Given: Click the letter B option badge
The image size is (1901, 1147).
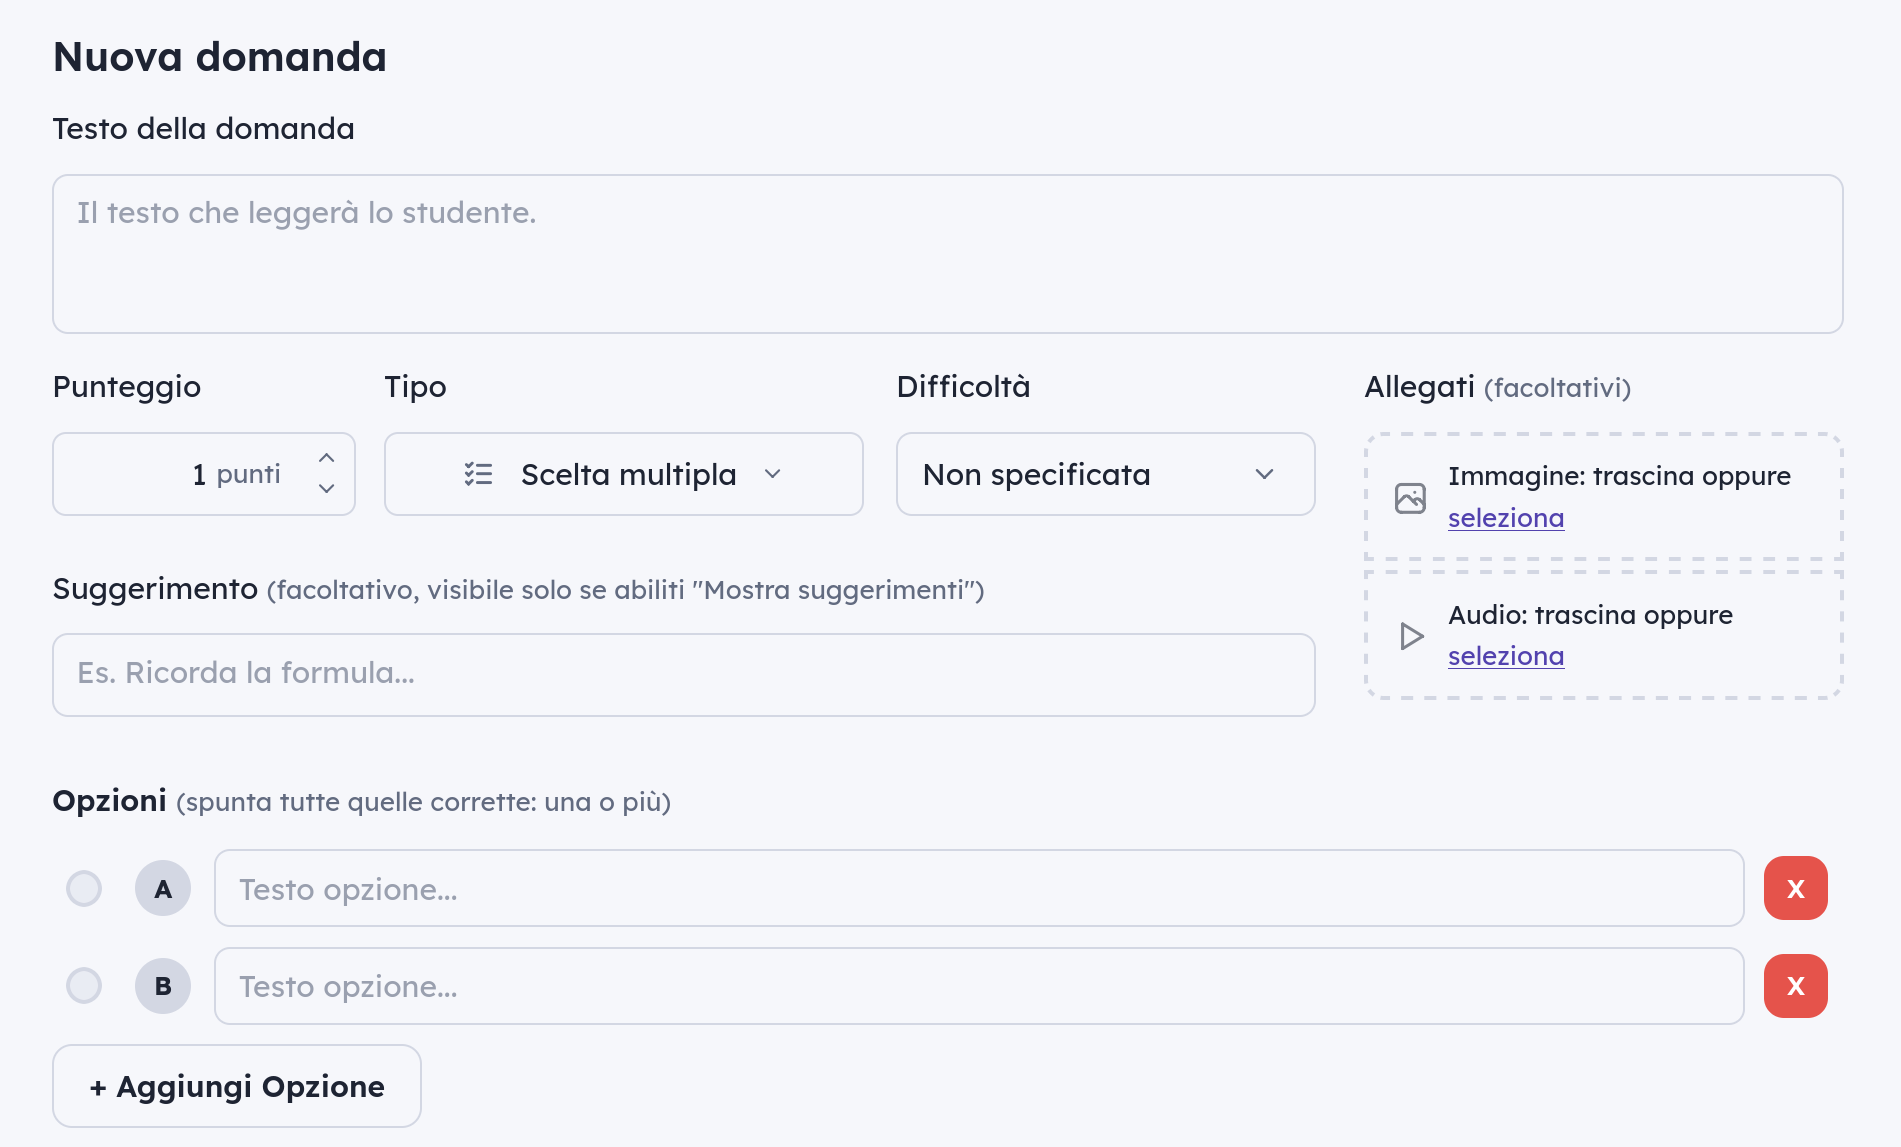Looking at the screenshot, I should tap(163, 986).
